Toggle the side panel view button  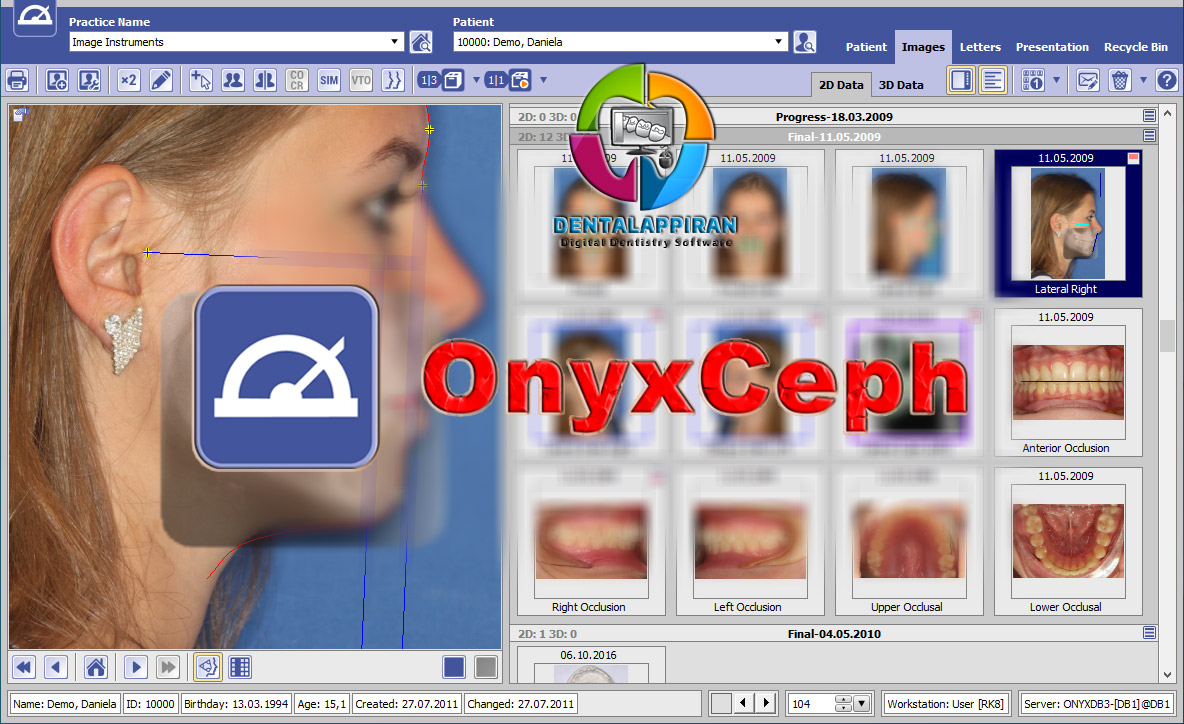click(x=960, y=80)
